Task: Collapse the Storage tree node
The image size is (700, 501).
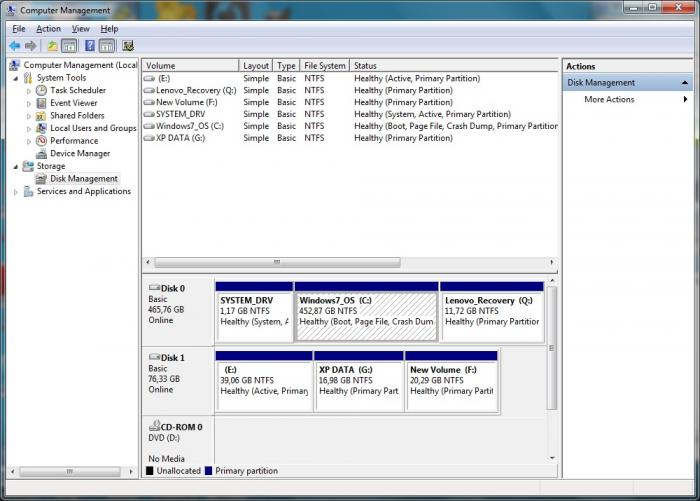Action: click(x=16, y=167)
